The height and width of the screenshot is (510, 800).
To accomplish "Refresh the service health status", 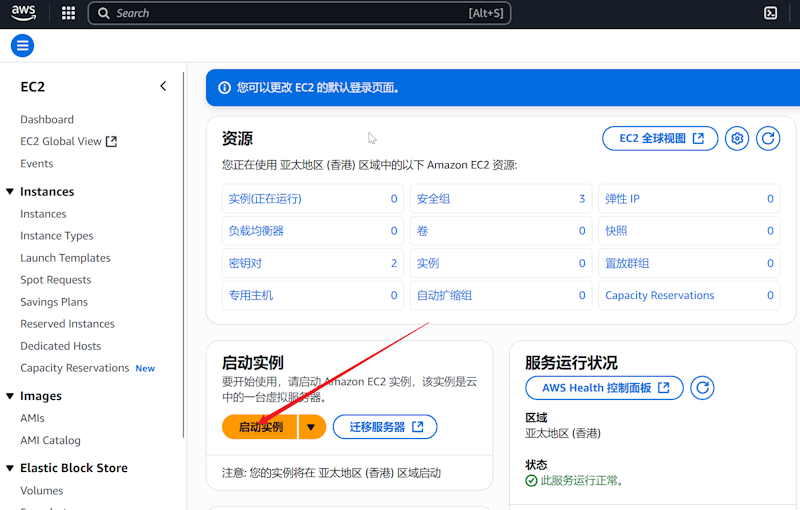I will (x=703, y=388).
